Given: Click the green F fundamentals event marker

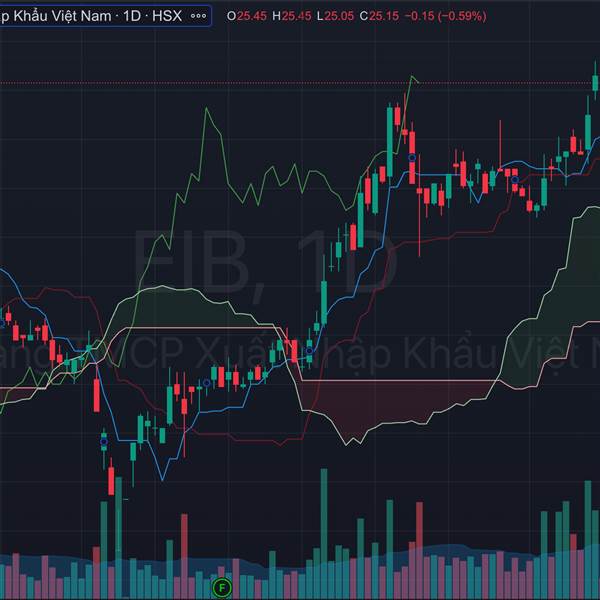Looking at the screenshot, I should [222, 587].
